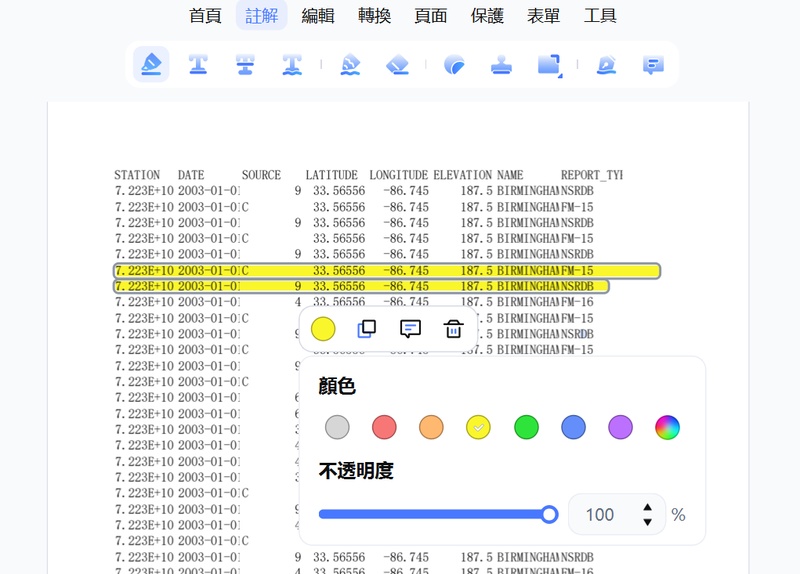Open the 表單 tab

click(x=543, y=15)
